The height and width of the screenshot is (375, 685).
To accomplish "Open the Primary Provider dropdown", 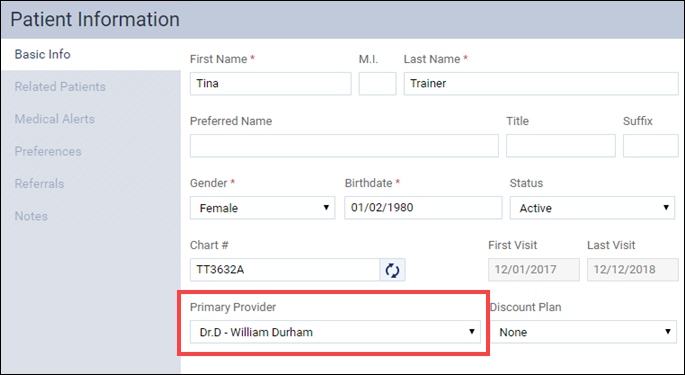I will [335, 332].
